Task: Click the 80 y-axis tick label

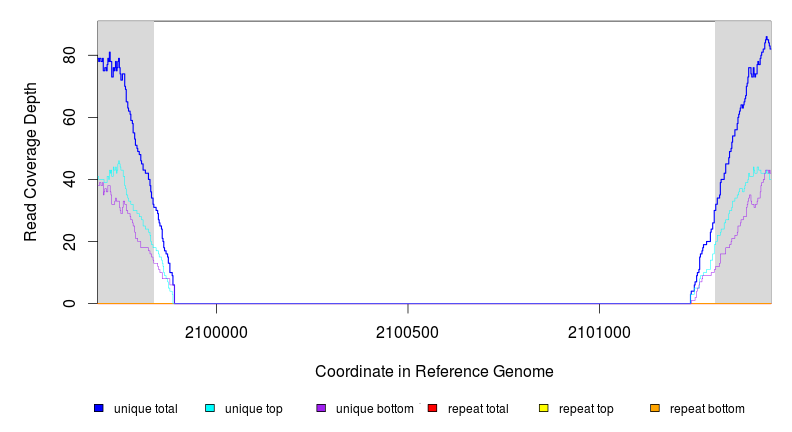Action: coord(70,56)
